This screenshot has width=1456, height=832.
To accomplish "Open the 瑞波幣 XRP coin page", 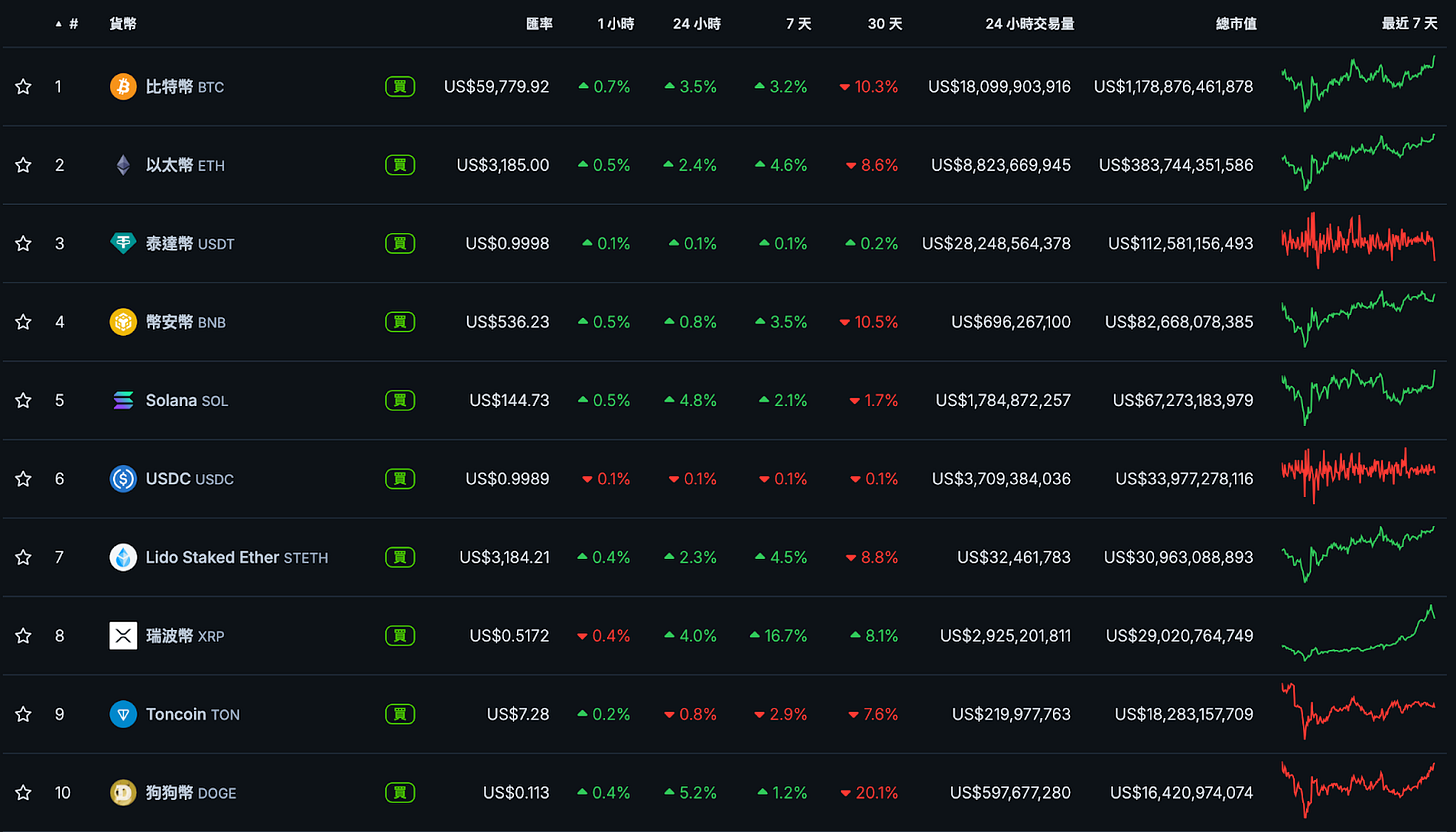I will (x=185, y=636).
